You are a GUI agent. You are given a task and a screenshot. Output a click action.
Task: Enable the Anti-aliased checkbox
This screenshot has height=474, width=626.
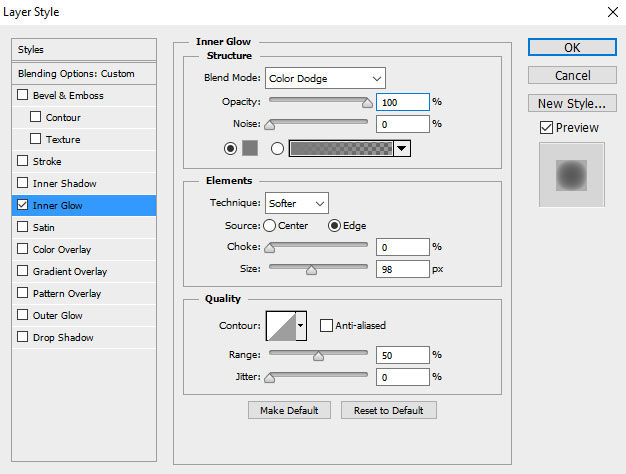click(x=326, y=325)
